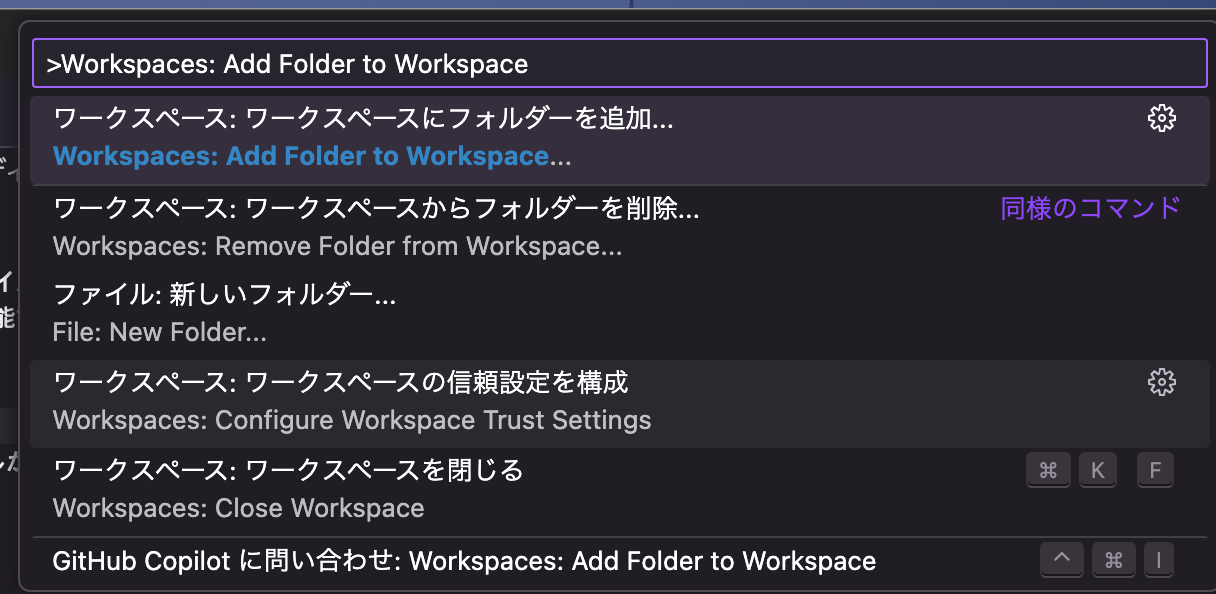Click the K key badge in Close Workspace shortcut

[1097, 470]
